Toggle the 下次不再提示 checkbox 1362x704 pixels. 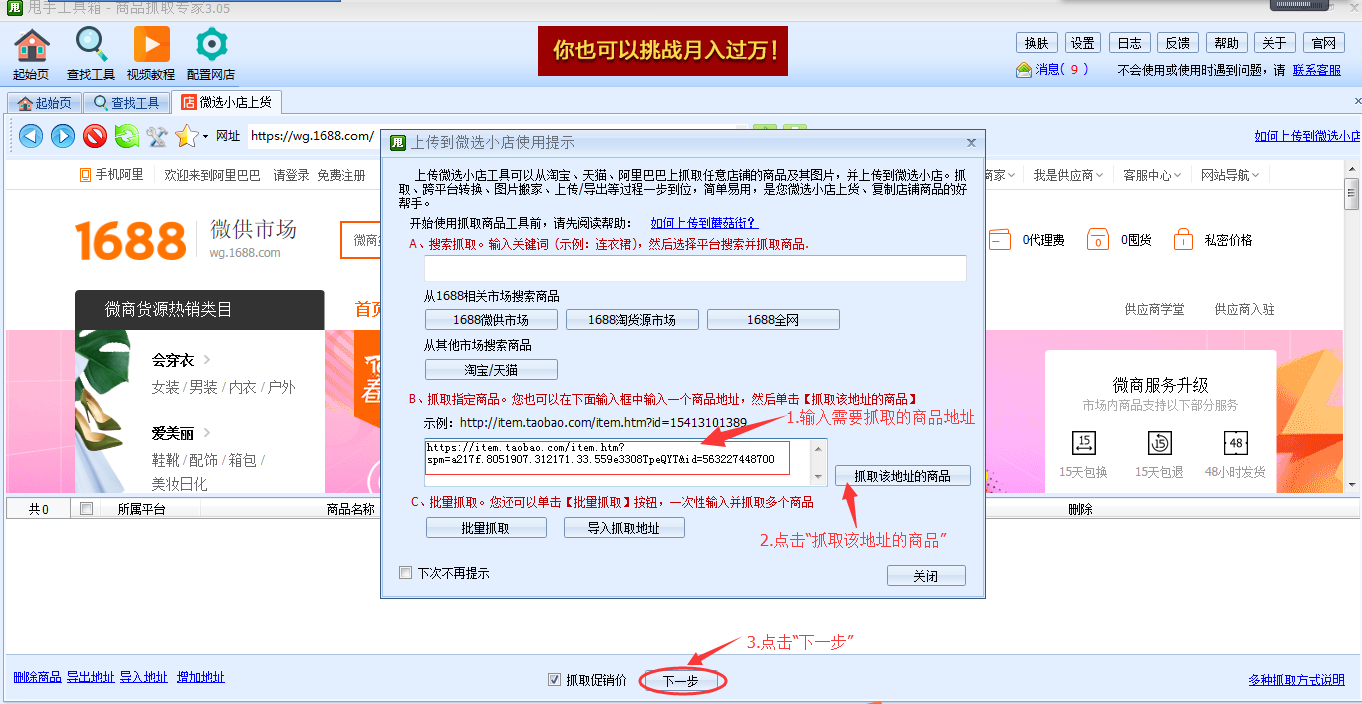(405, 573)
